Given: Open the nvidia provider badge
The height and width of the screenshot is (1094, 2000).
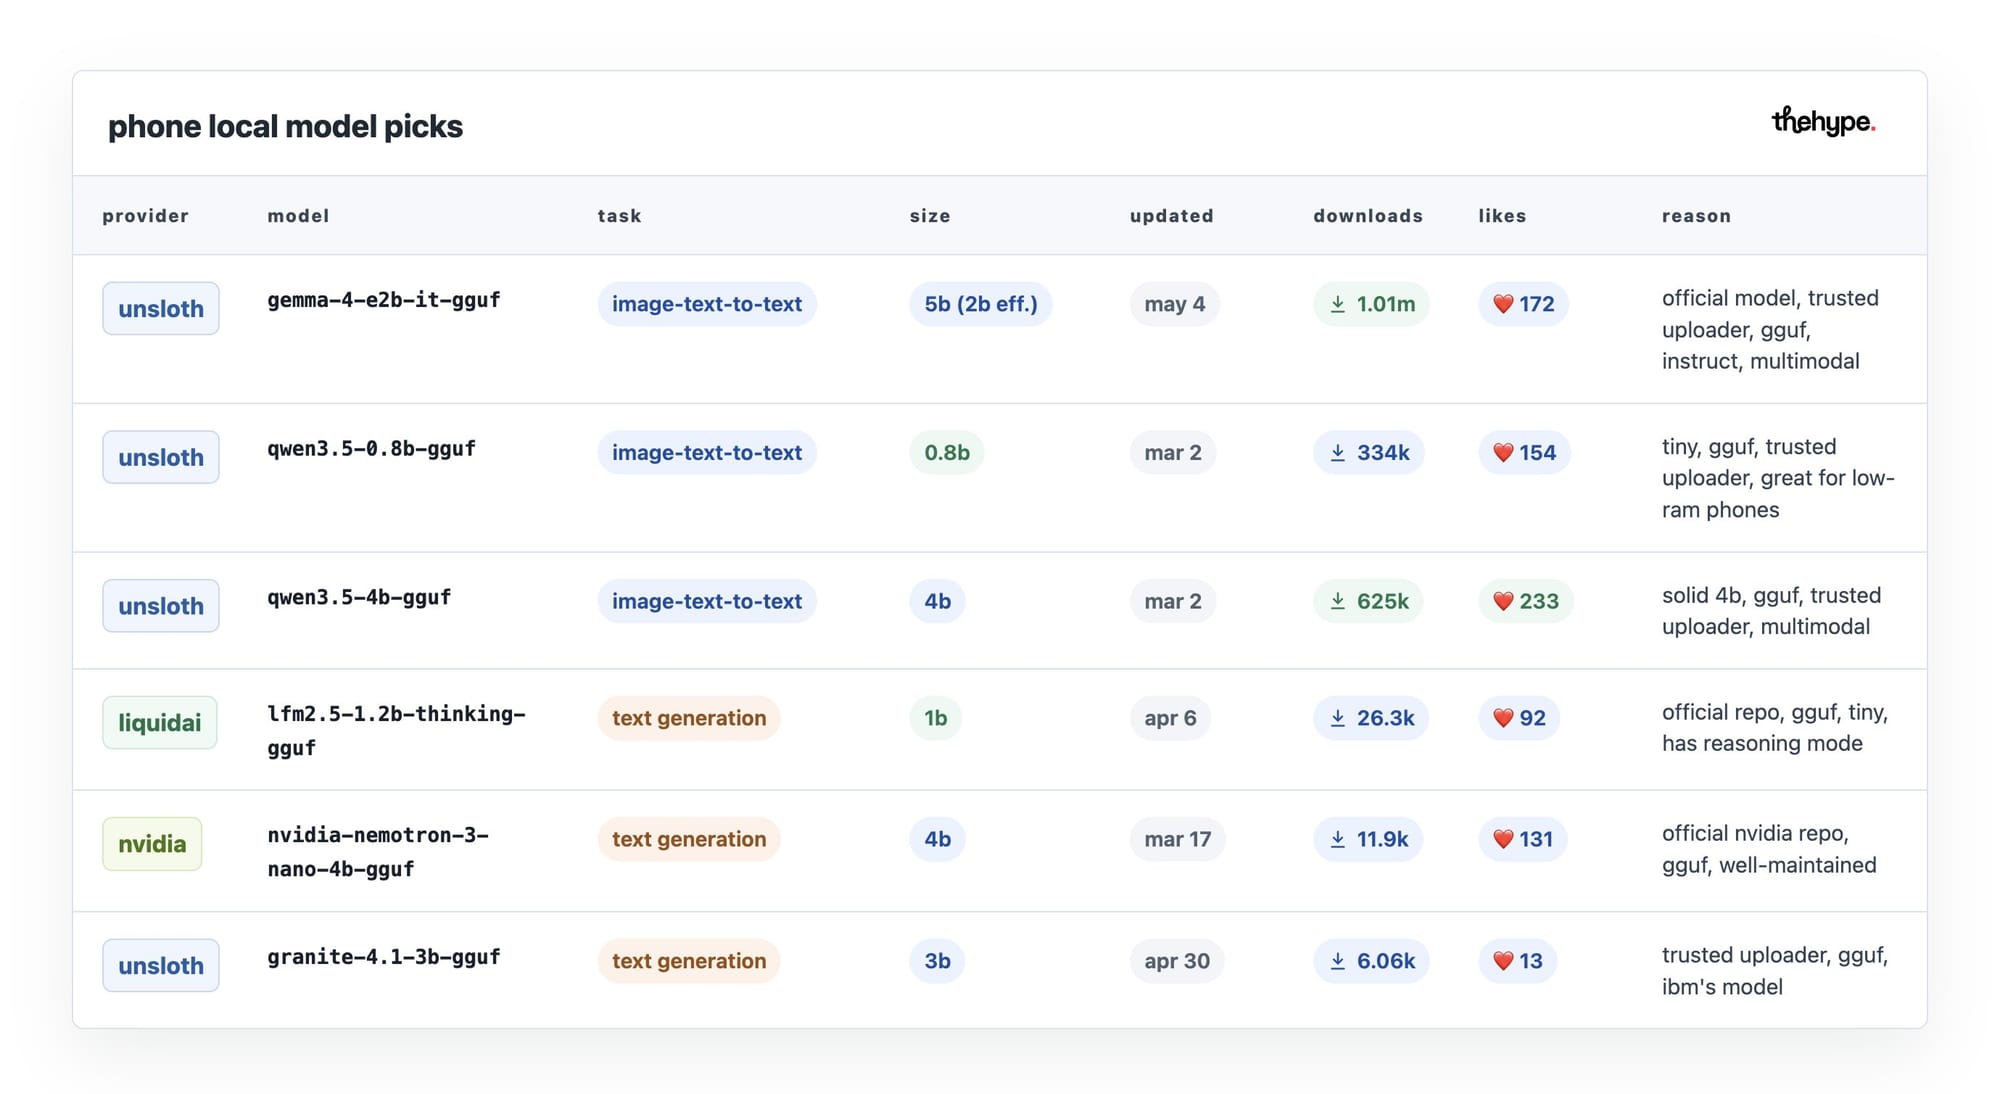Looking at the screenshot, I should [152, 843].
